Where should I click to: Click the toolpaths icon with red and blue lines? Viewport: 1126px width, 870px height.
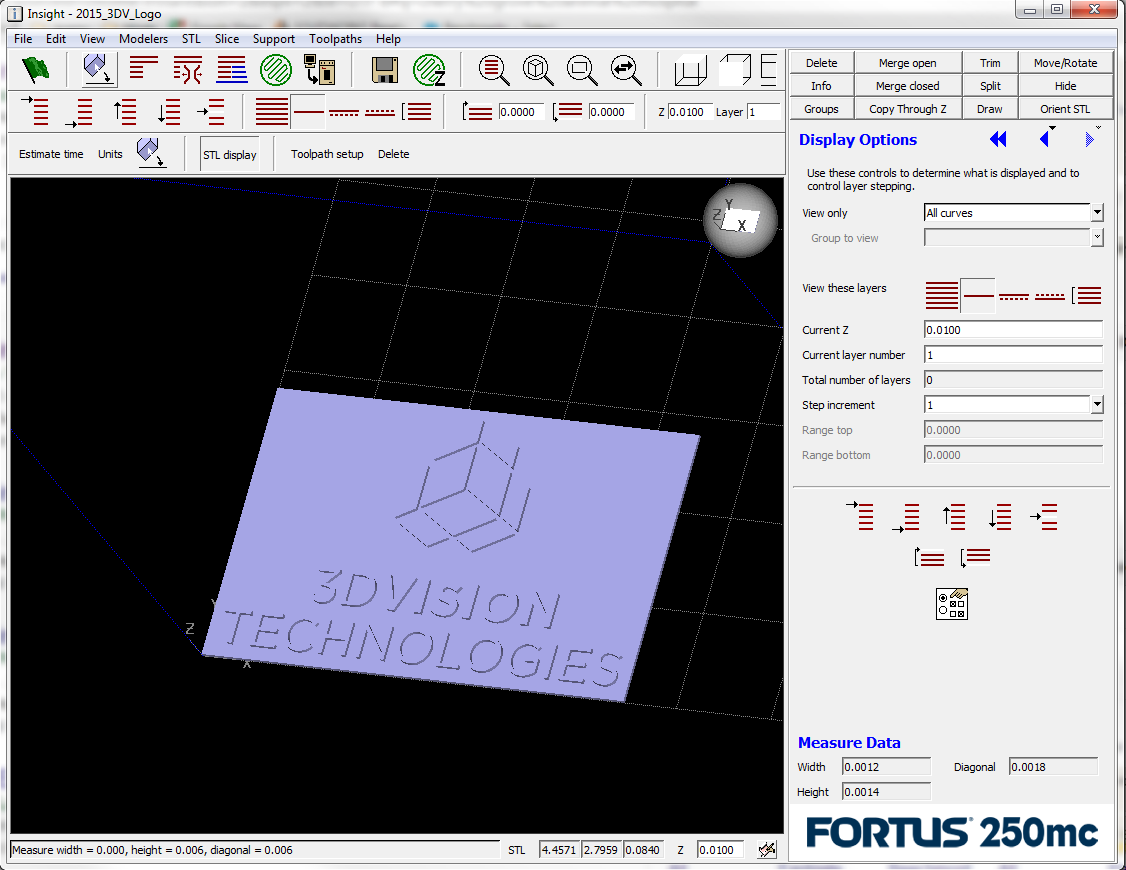point(232,70)
